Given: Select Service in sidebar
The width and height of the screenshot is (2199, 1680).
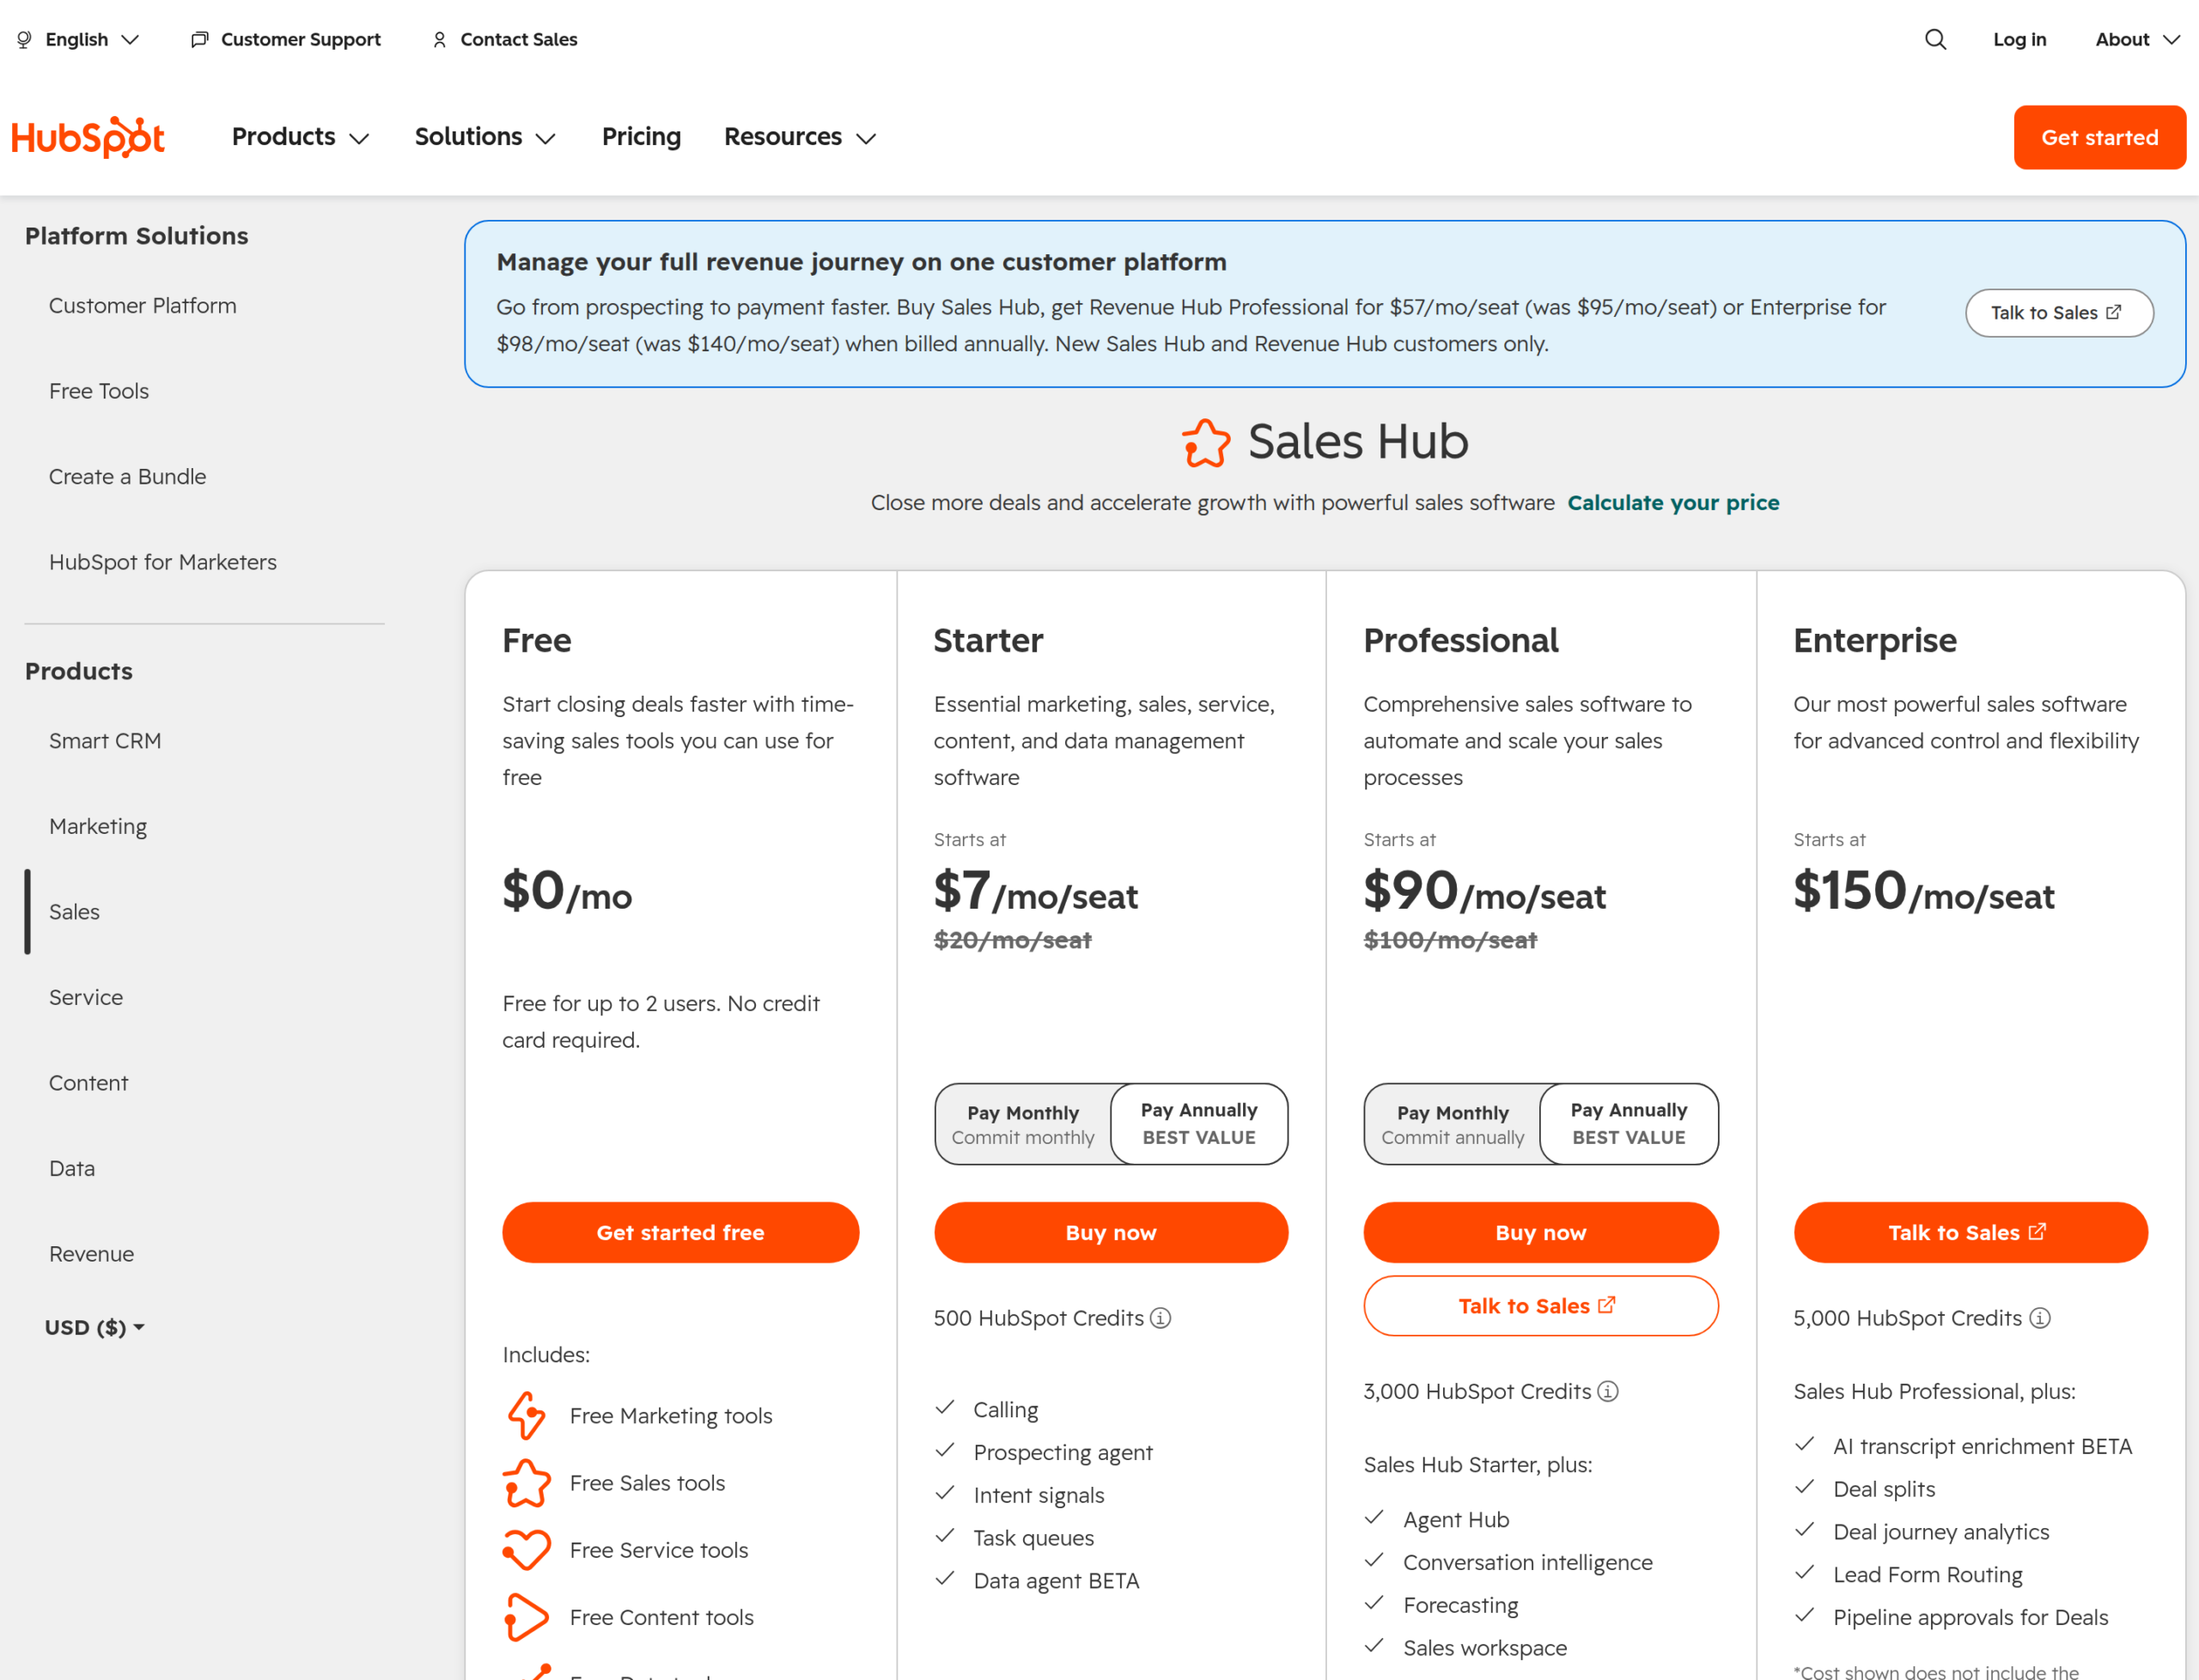Looking at the screenshot, I should point(86,998).
